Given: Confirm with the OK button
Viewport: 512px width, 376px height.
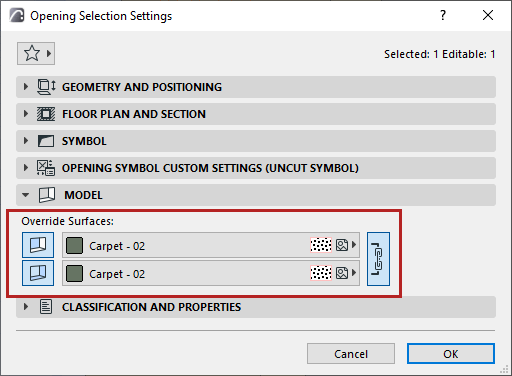Looking at the screenshot, I should pyautogui.click(x=451, y=354).
